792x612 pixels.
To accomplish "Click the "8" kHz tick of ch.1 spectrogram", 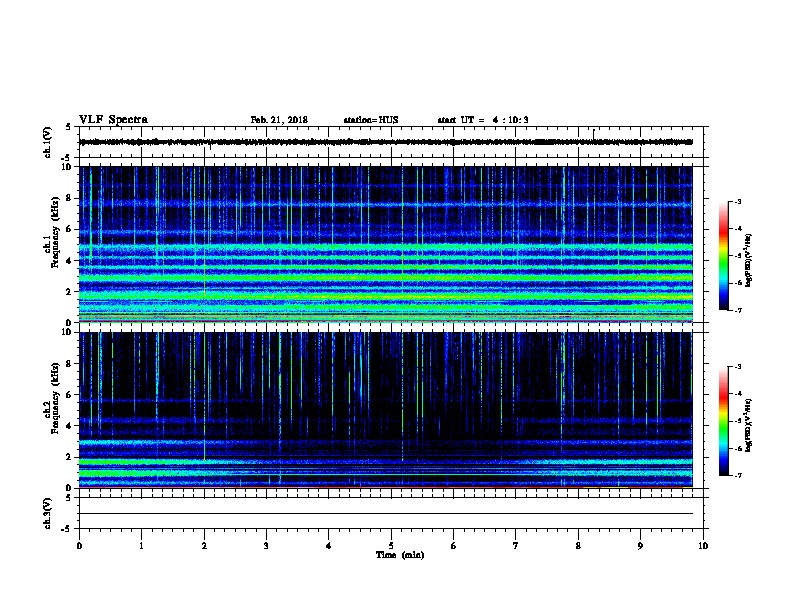I will pyautogui.click(x=70, y=198).
